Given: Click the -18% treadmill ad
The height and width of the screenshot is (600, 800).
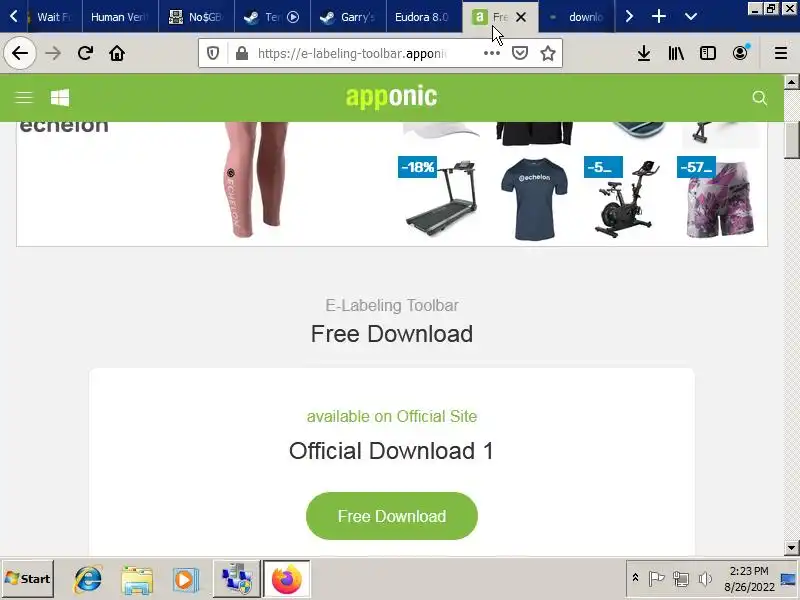Looking at the screenshot, I should (441, 198).
